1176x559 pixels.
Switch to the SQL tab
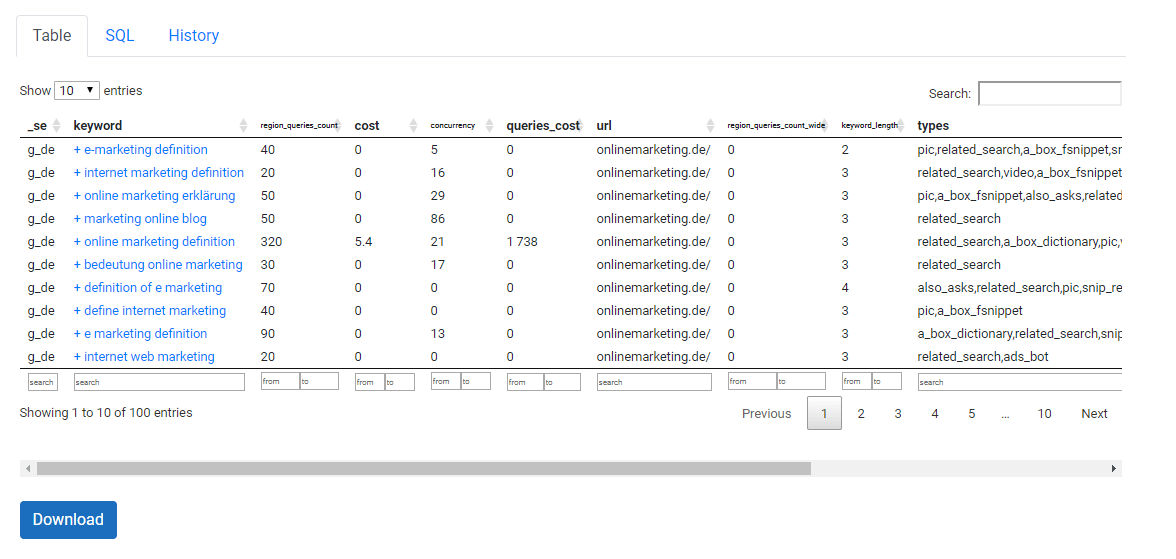[x=120, y=35]
